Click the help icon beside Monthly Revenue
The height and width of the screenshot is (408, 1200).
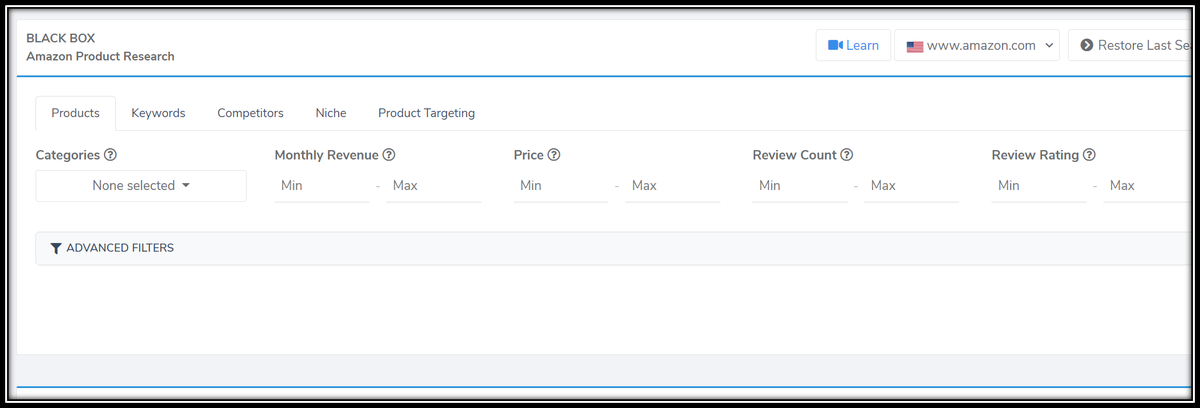pos(389,155)
